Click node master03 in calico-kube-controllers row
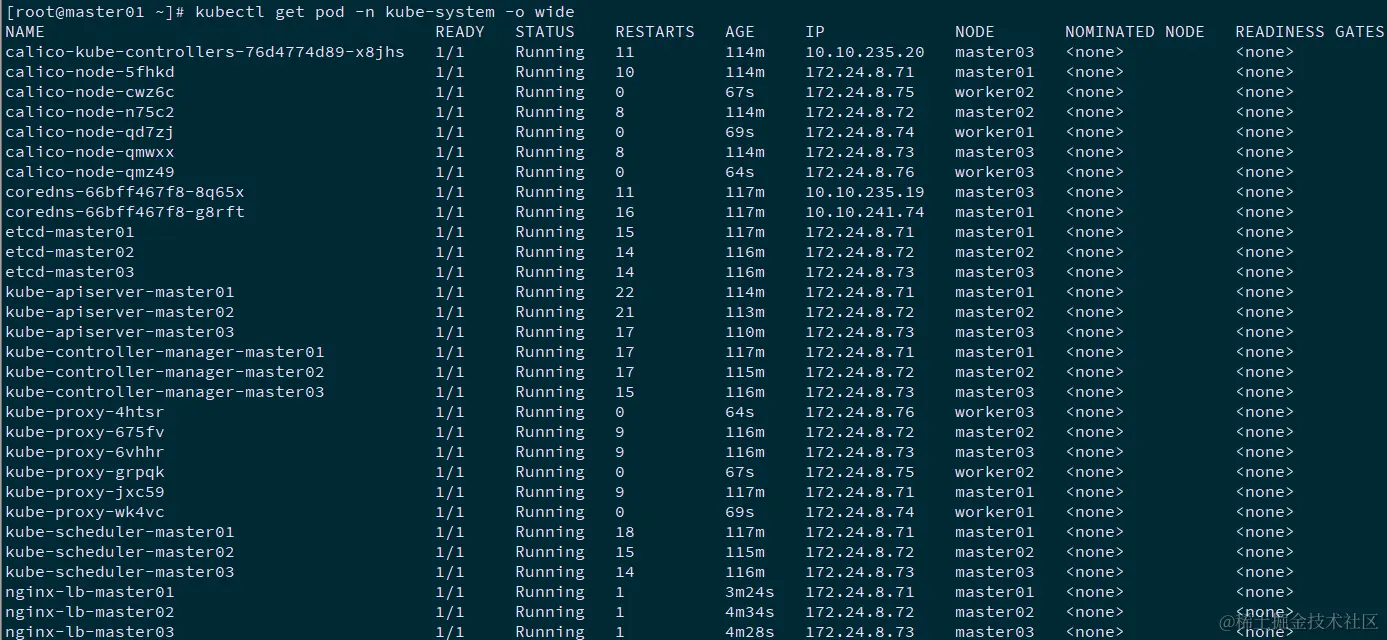This screenshot has height=640, width=1387. 995,52
